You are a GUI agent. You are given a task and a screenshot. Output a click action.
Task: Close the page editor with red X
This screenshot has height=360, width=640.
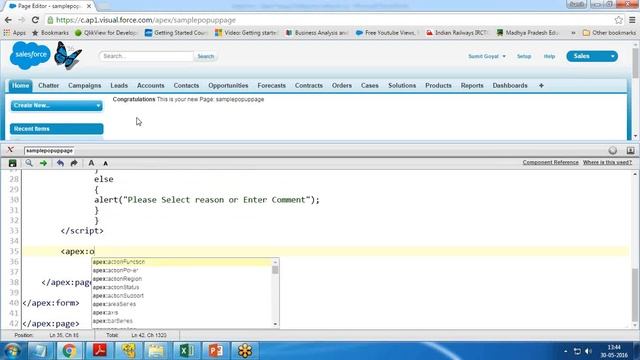[x=10, y=150]
